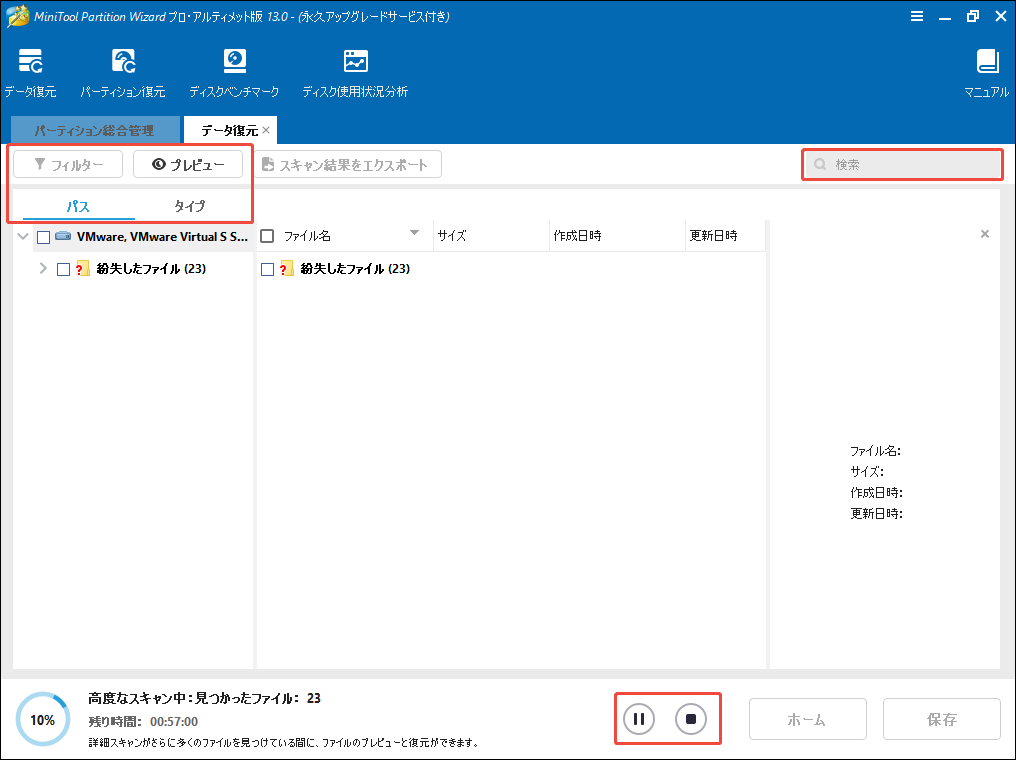Open the パーティション復元 (Partition Recovery) tool
1016x760 pixels.
click(122, 70)
